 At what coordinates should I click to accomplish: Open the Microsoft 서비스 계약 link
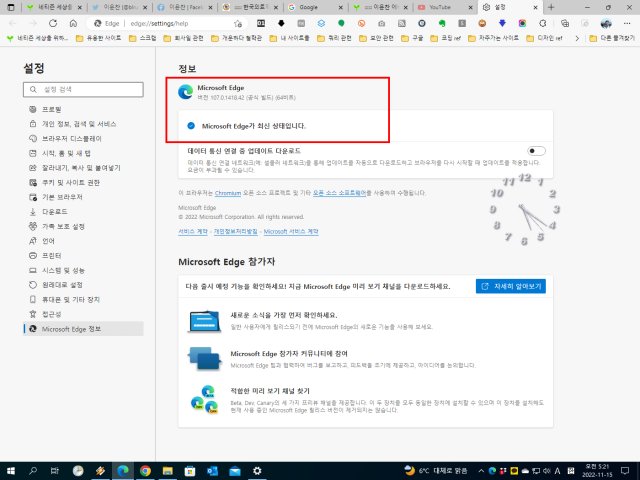(x=291, y=231)
